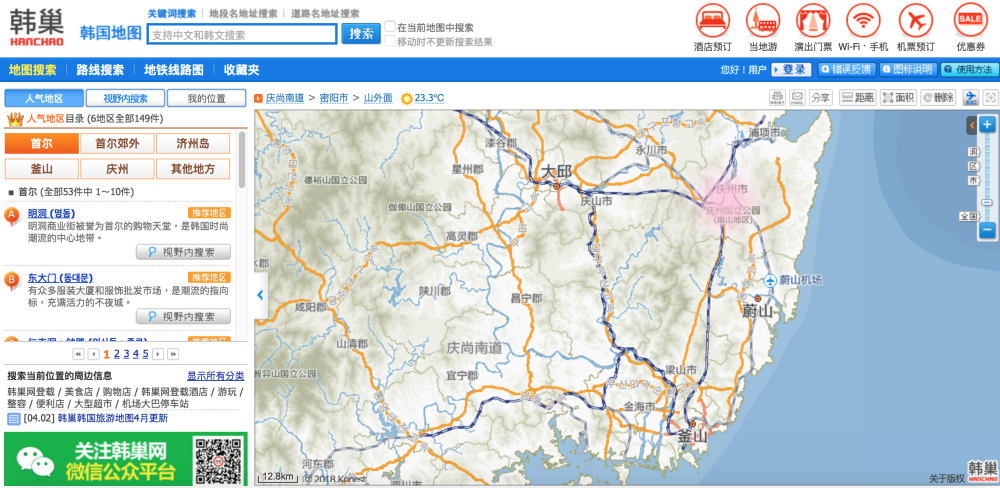Click marker B pin for Dongdaemun

(11, 281)
